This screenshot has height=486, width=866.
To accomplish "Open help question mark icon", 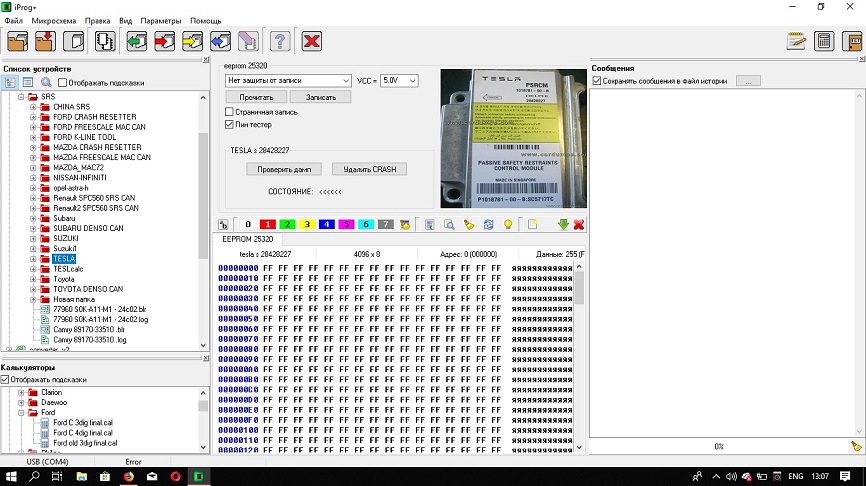I will pos(280,41).
